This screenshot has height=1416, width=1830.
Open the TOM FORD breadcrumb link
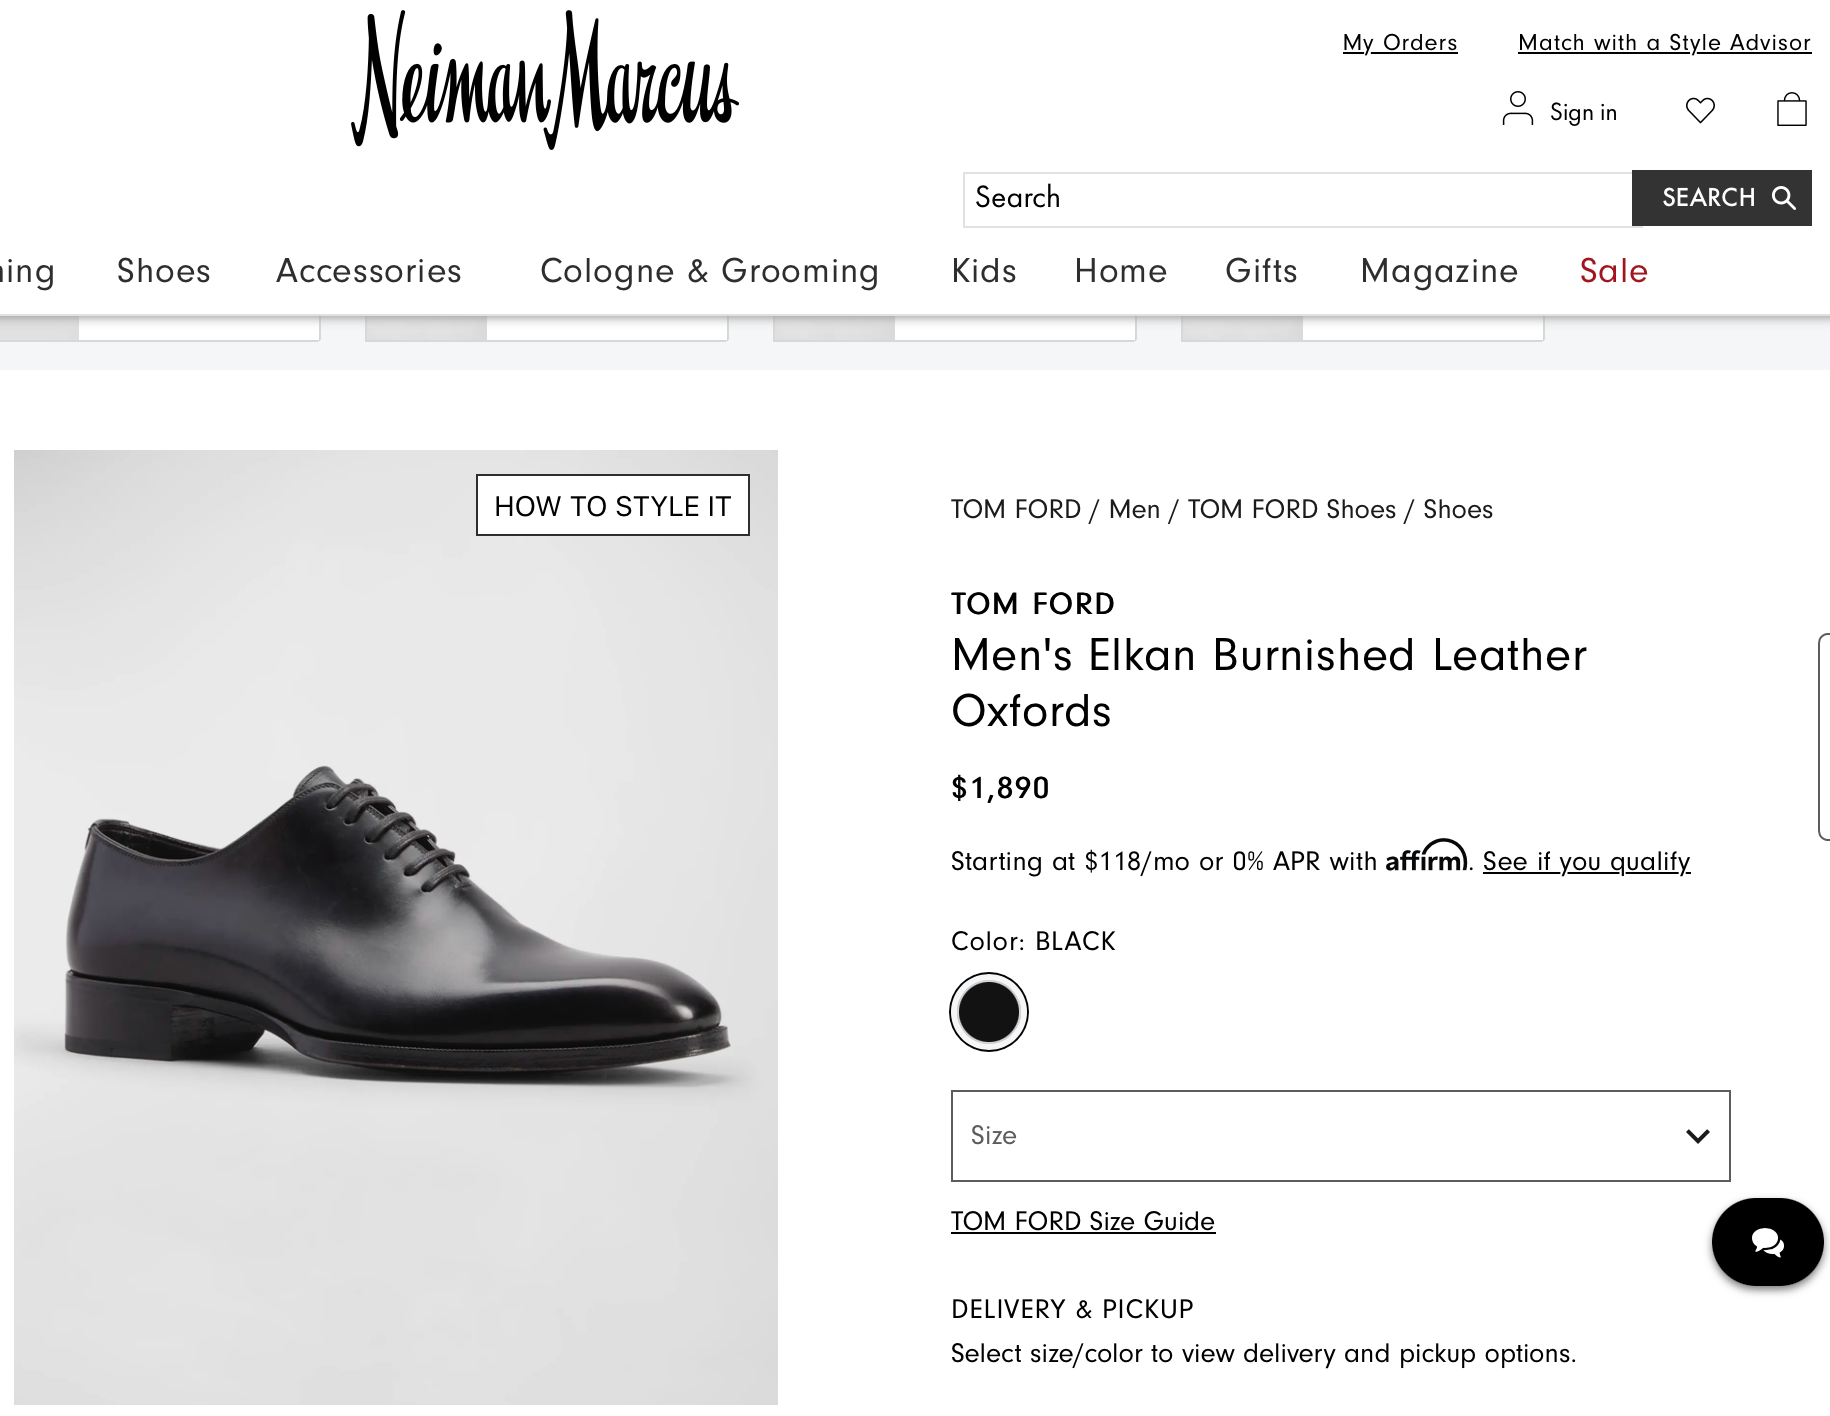click(x=1015, y=509)
